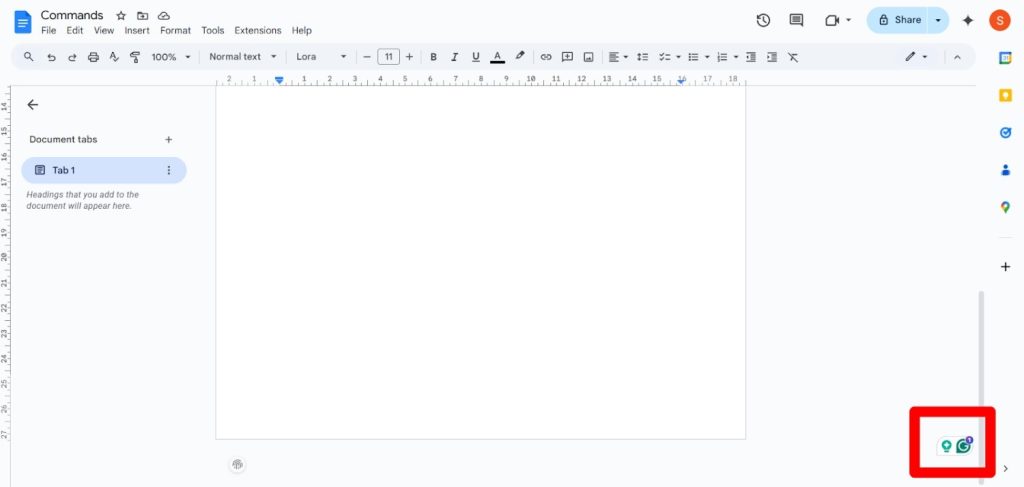This screenshot has width=1024, height=487.
Task: Open numbered list options dropdown
Action: 727,57
